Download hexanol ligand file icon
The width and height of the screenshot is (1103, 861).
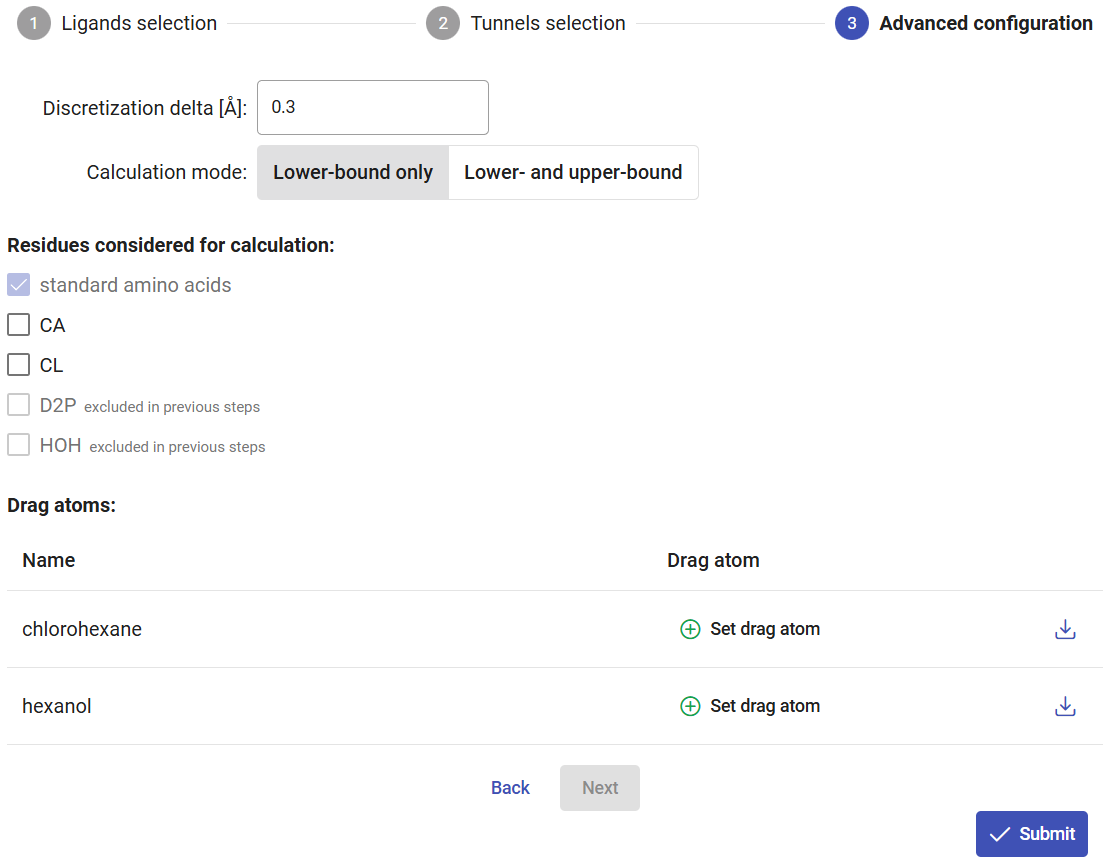point(1065,706)
